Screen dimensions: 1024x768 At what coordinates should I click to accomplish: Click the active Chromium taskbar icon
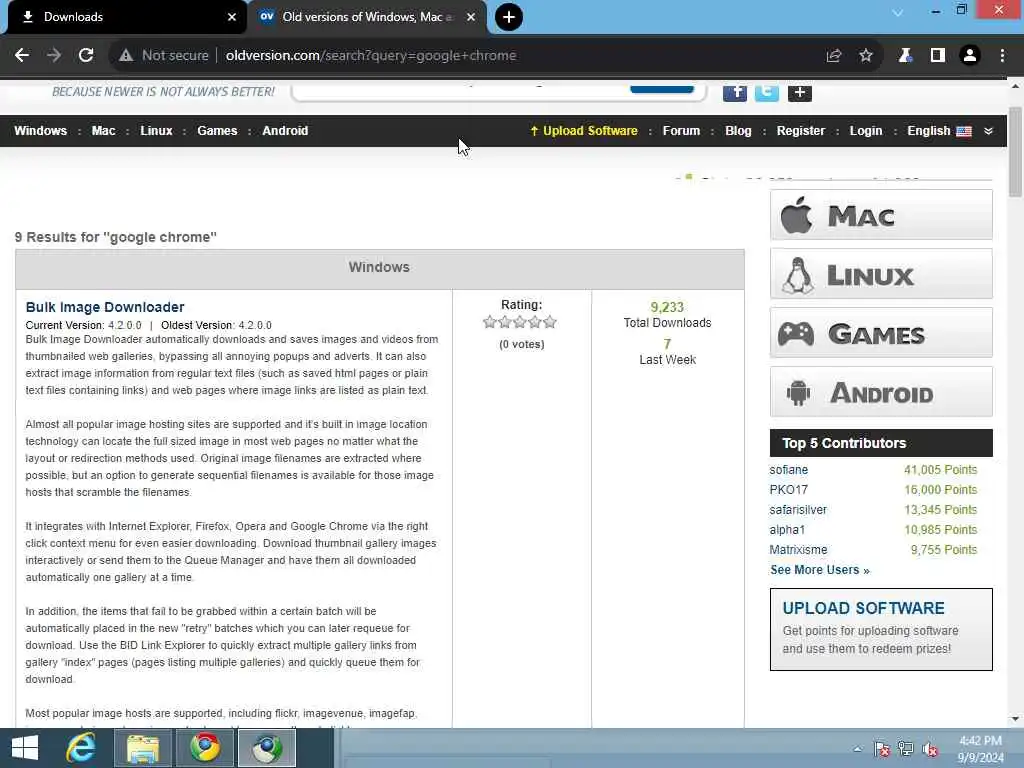(267, 748)
